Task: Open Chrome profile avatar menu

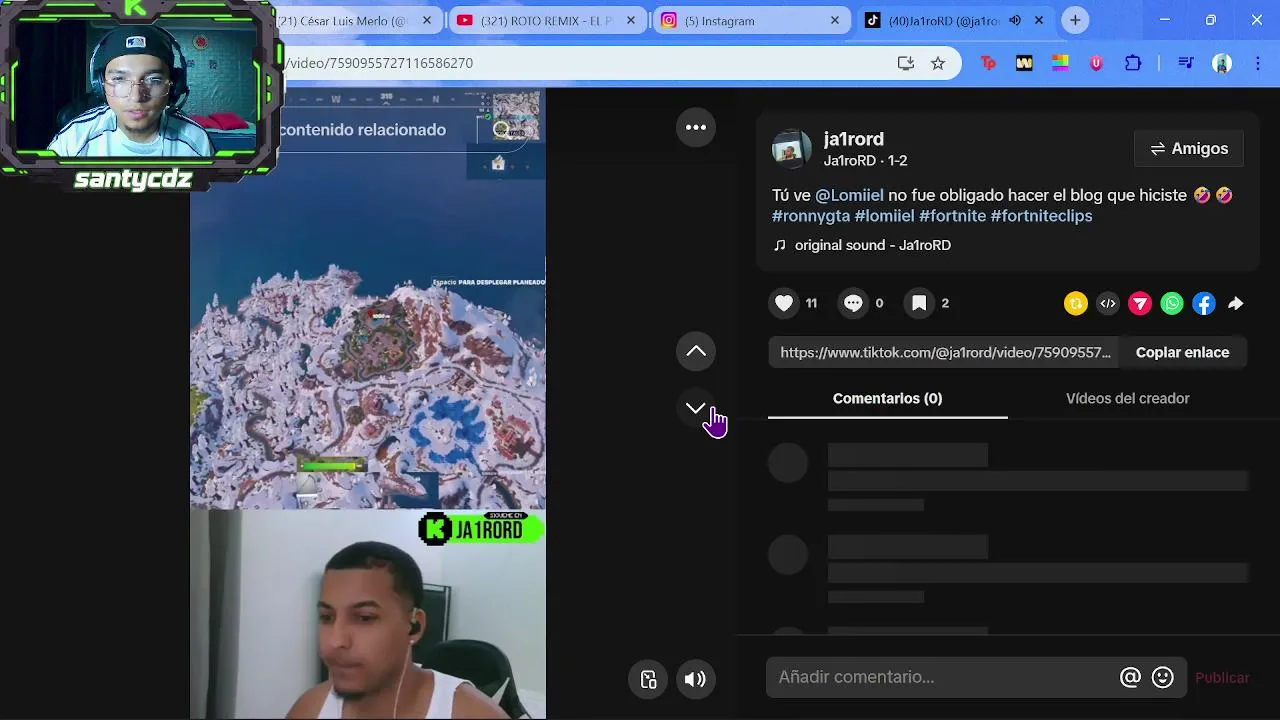Action: (1222, 63)
